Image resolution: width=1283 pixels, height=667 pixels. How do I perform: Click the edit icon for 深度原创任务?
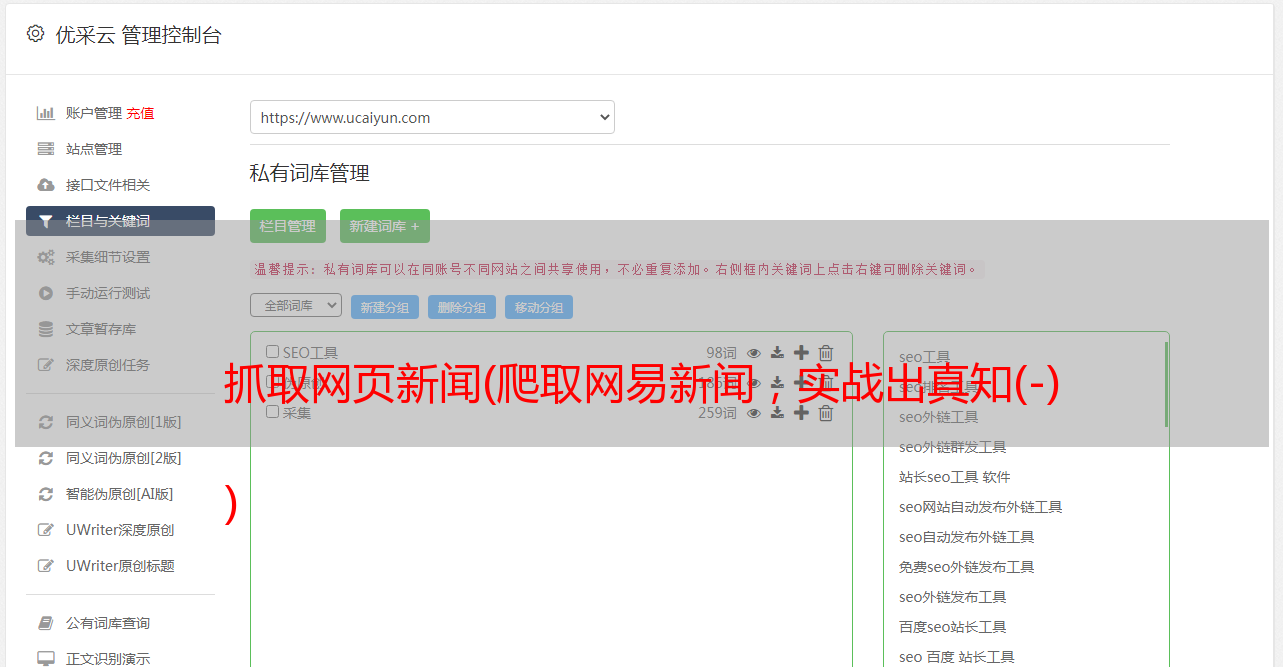(46, 365)
